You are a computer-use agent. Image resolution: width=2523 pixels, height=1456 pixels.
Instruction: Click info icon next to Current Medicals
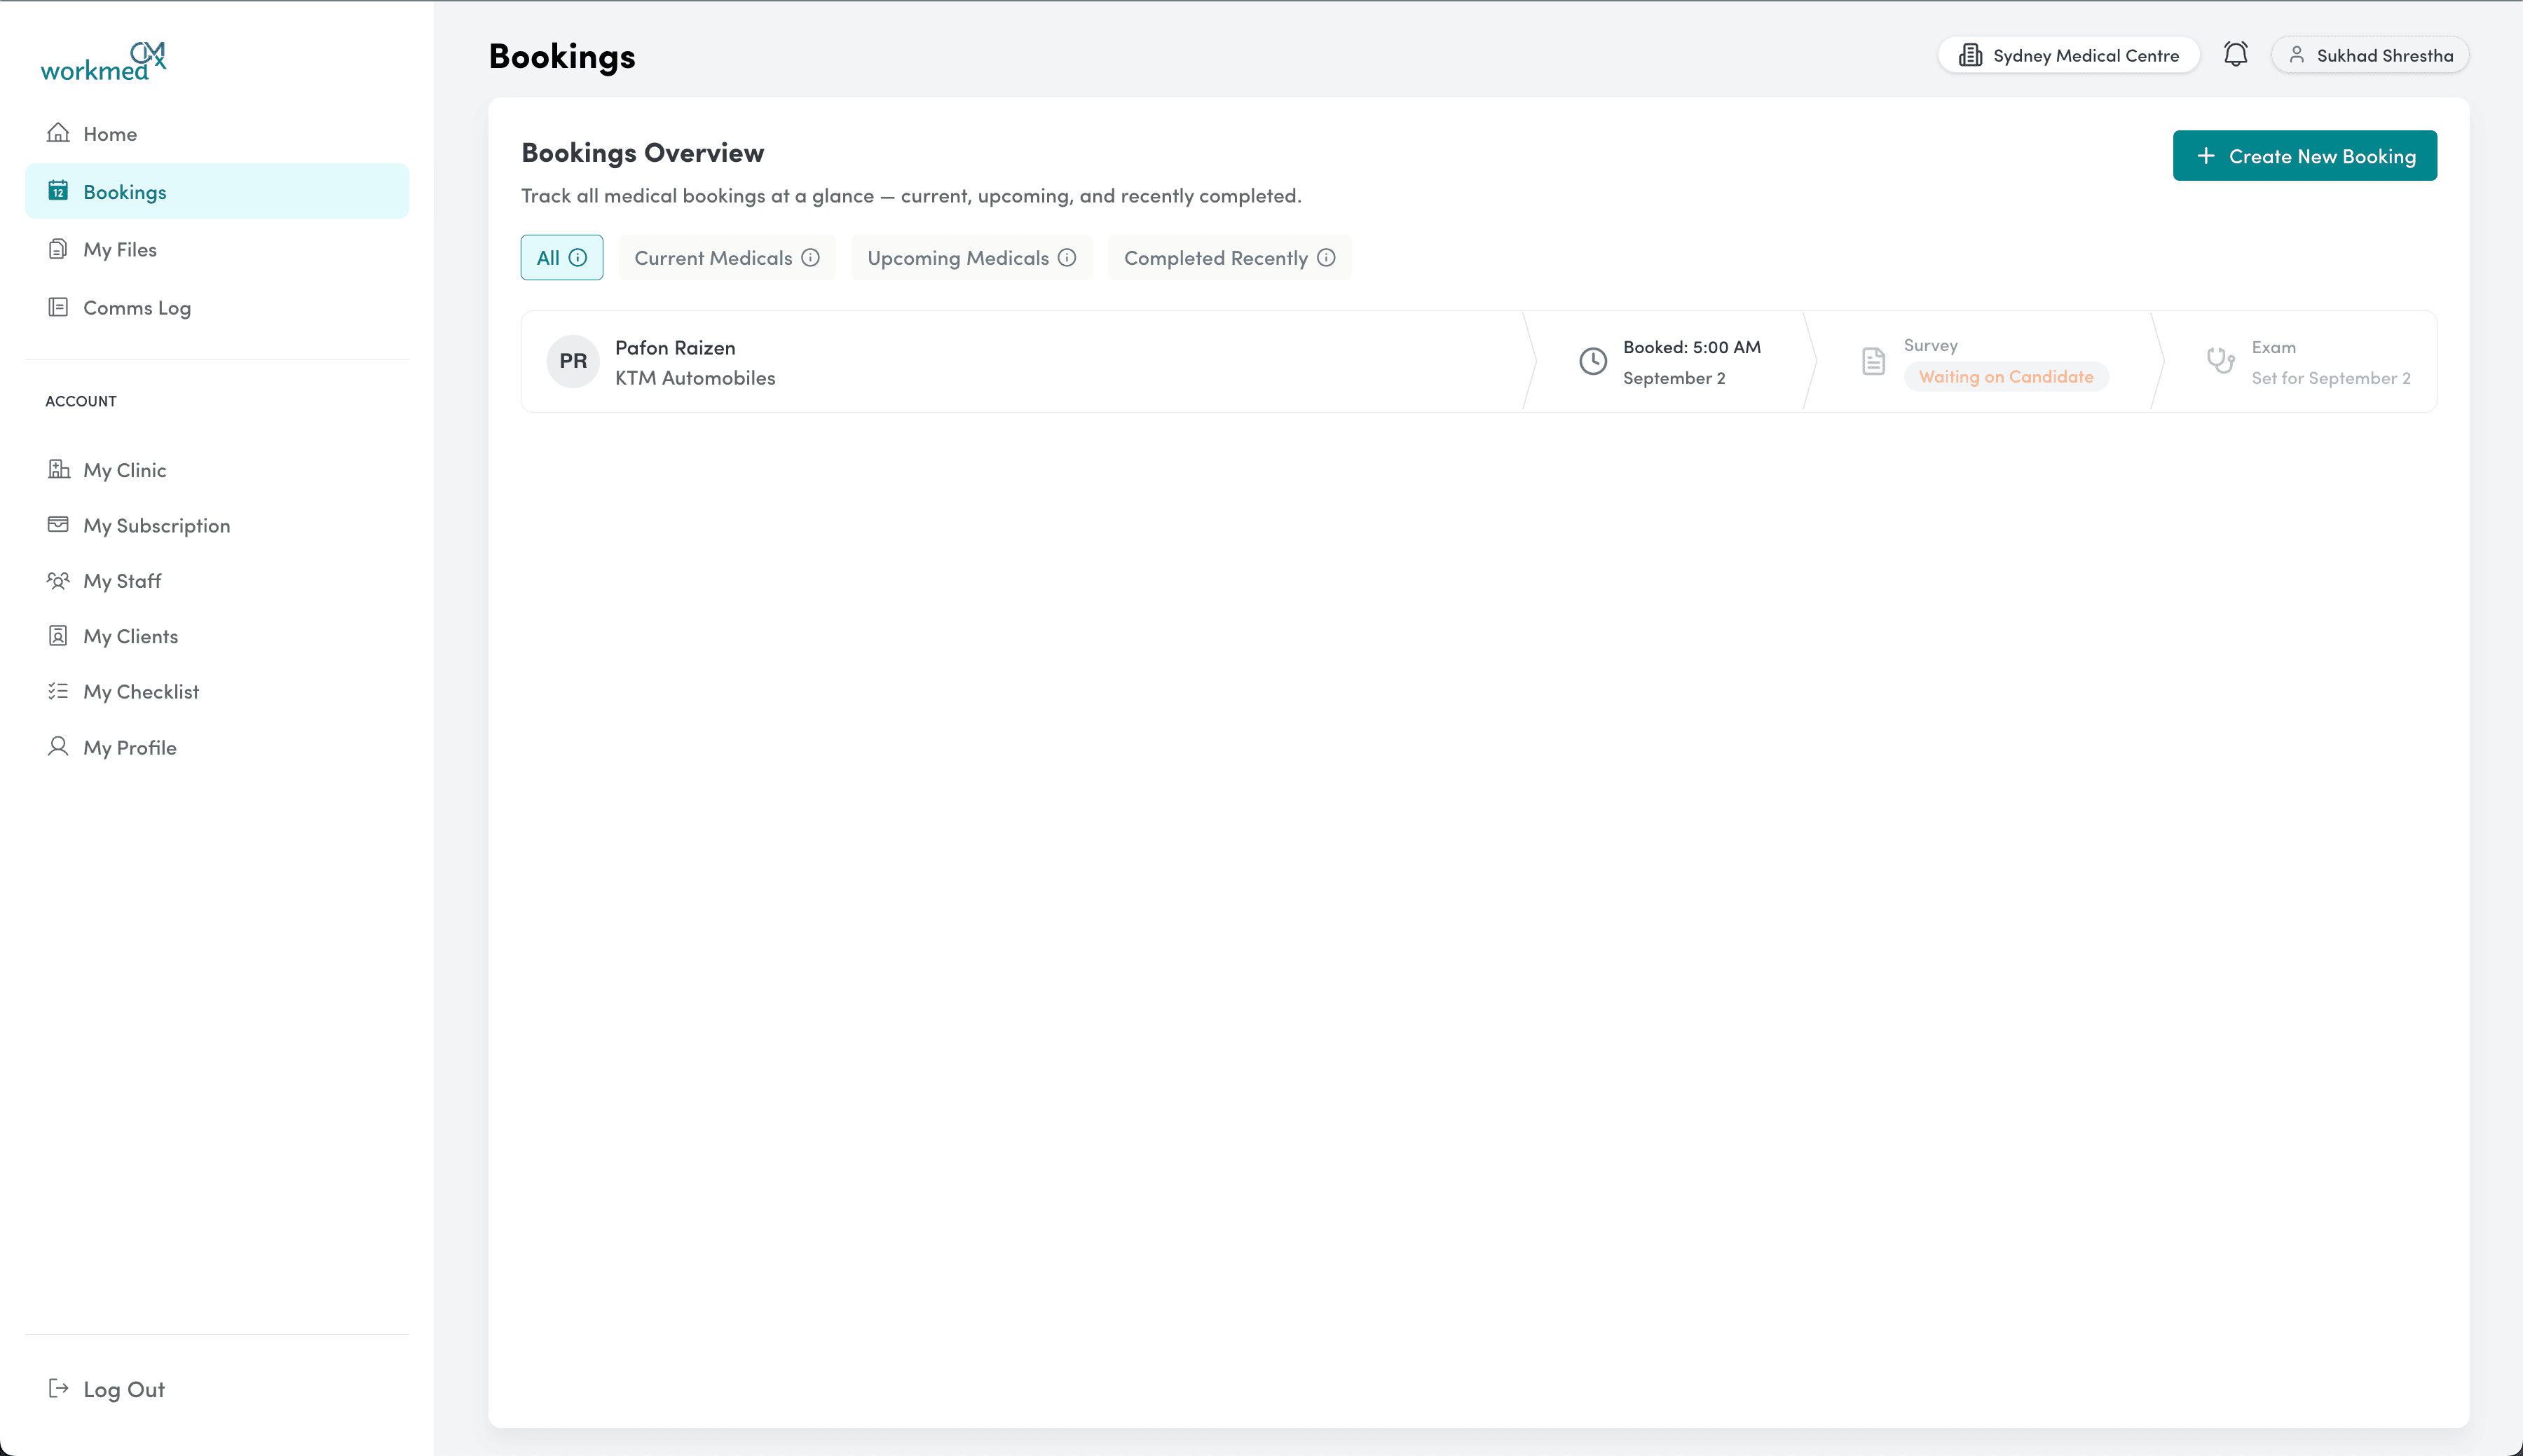tap(810, 258)
